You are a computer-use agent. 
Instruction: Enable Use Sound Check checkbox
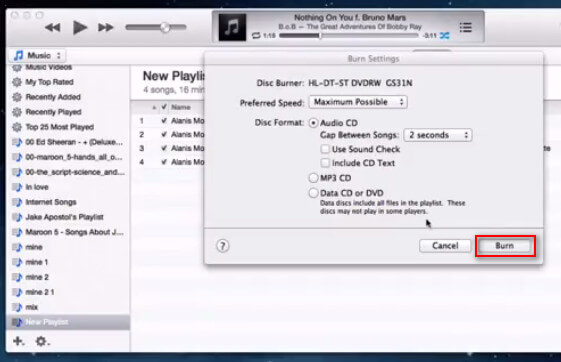click(325, 149)
